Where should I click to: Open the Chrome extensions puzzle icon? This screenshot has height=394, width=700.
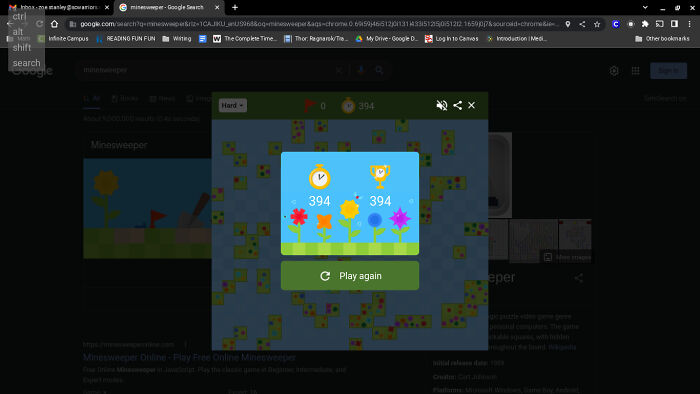(x=645, y=24)
